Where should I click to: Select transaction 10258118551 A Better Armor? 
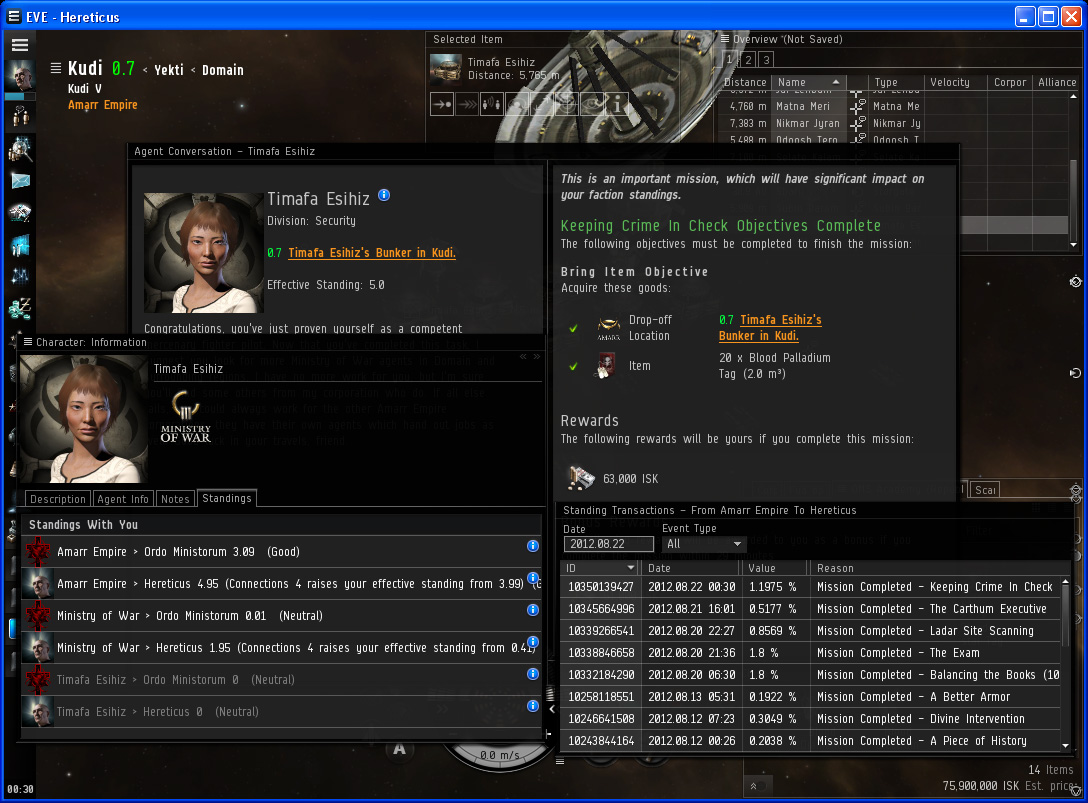pyautogui.click(x=810, y=697)
